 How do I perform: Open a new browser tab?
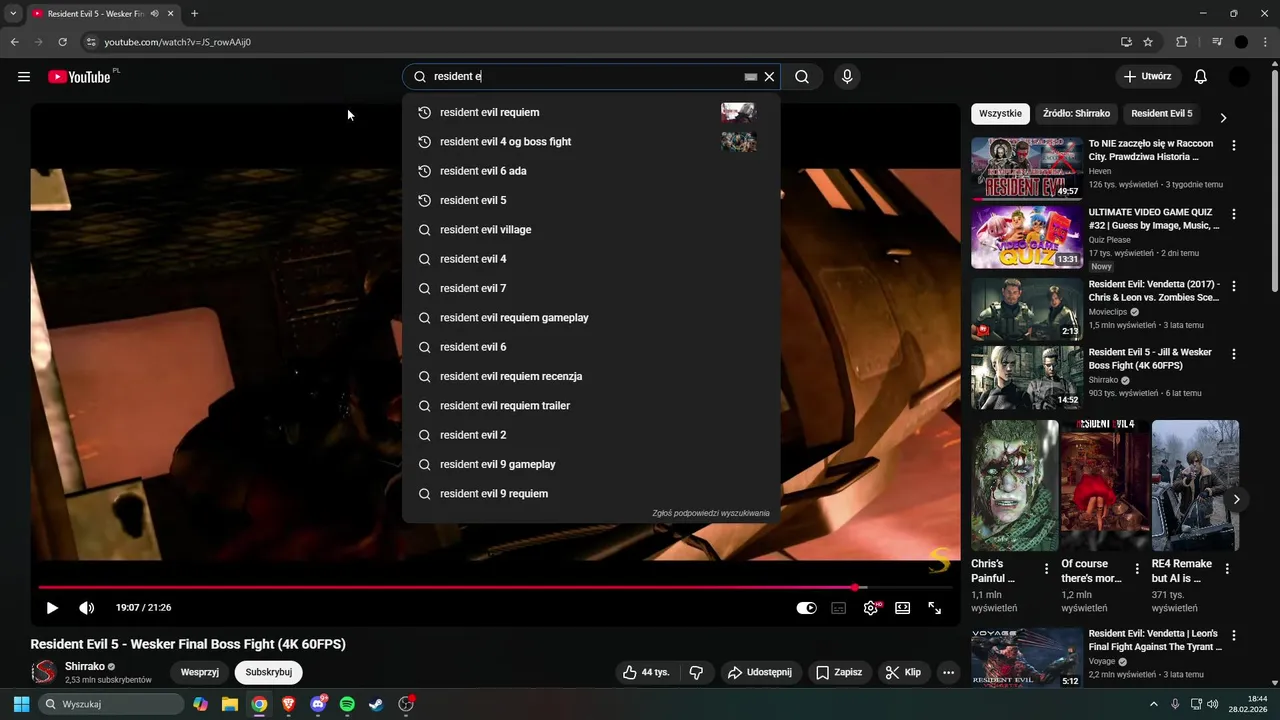pyautogui.click(x=194, y=14)
